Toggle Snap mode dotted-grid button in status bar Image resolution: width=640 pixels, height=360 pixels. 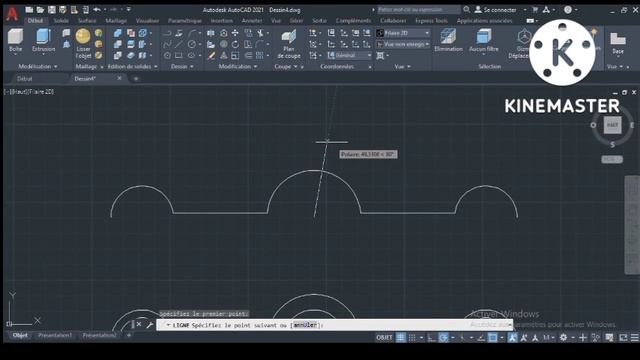(412, 338)
